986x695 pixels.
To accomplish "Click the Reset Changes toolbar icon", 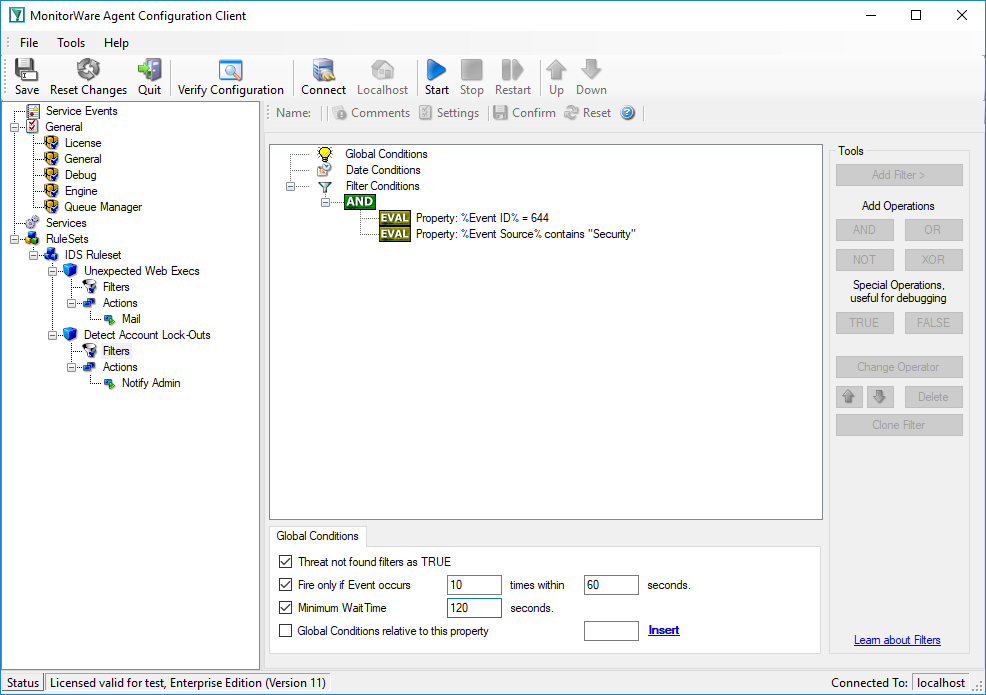I will coord(88,70).
